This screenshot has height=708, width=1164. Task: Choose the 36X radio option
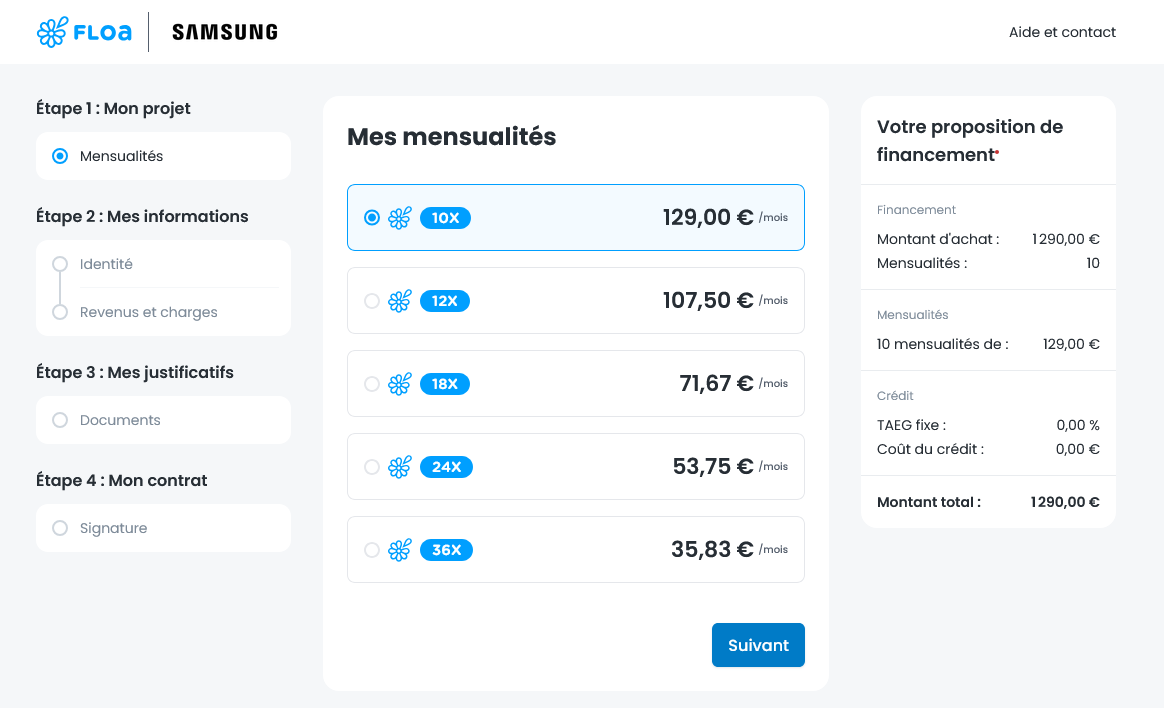(372, 550)
